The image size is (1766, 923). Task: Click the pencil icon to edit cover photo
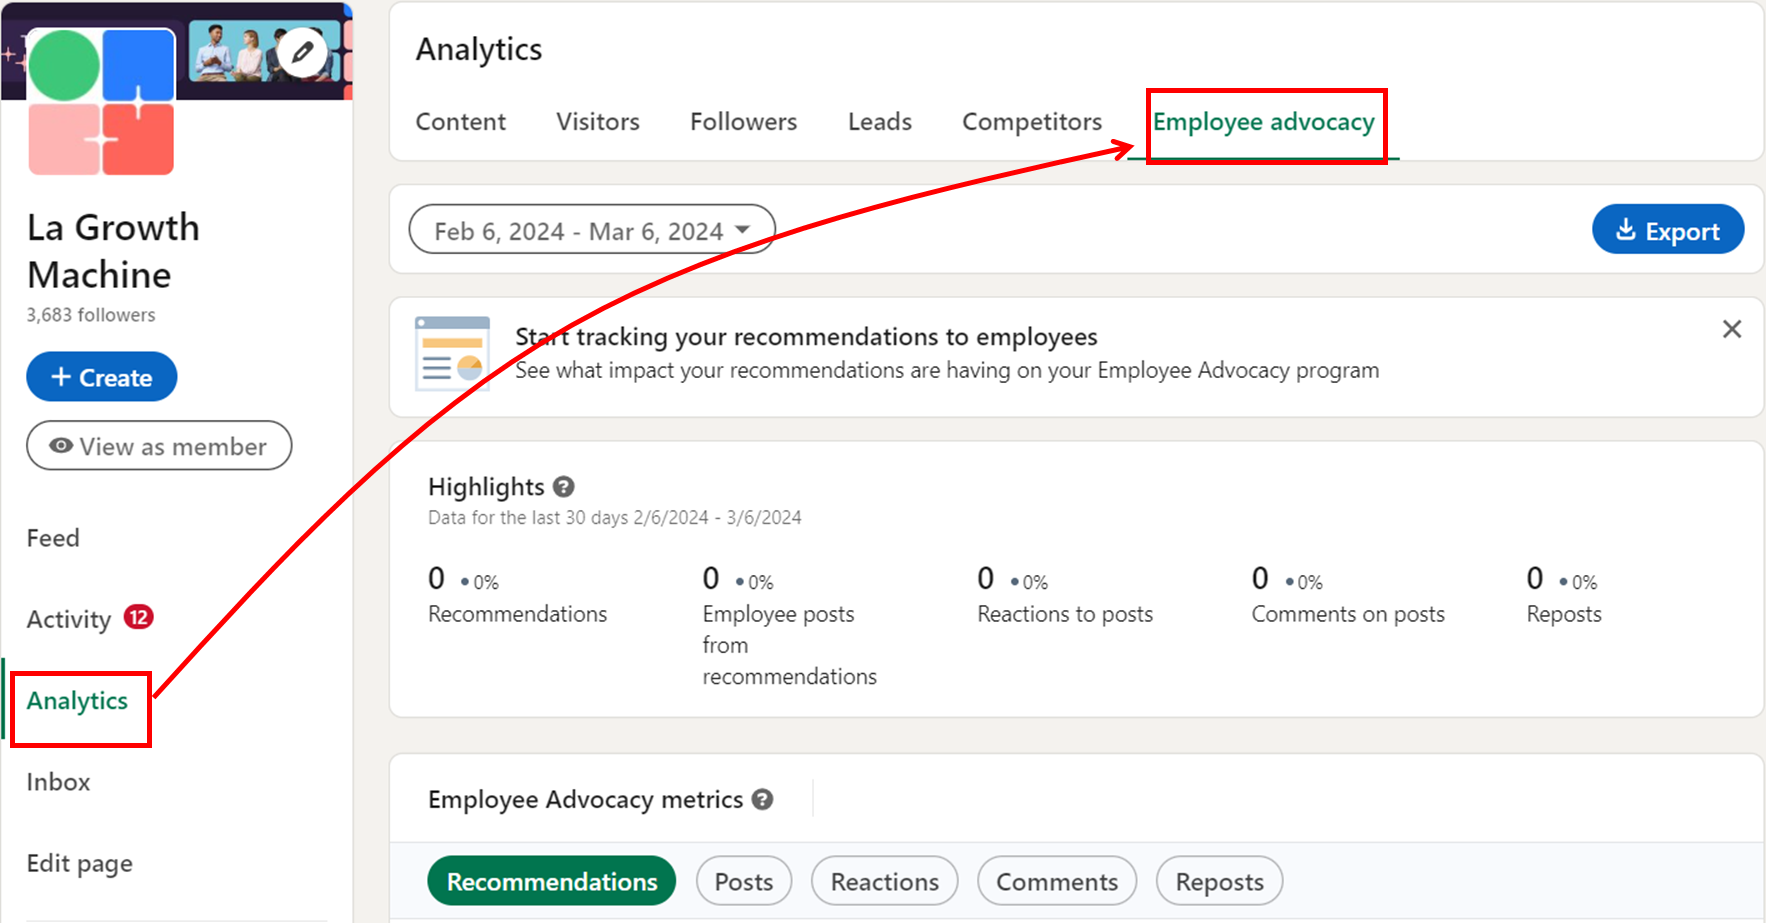pyautogui.click(x=303, y=52)
